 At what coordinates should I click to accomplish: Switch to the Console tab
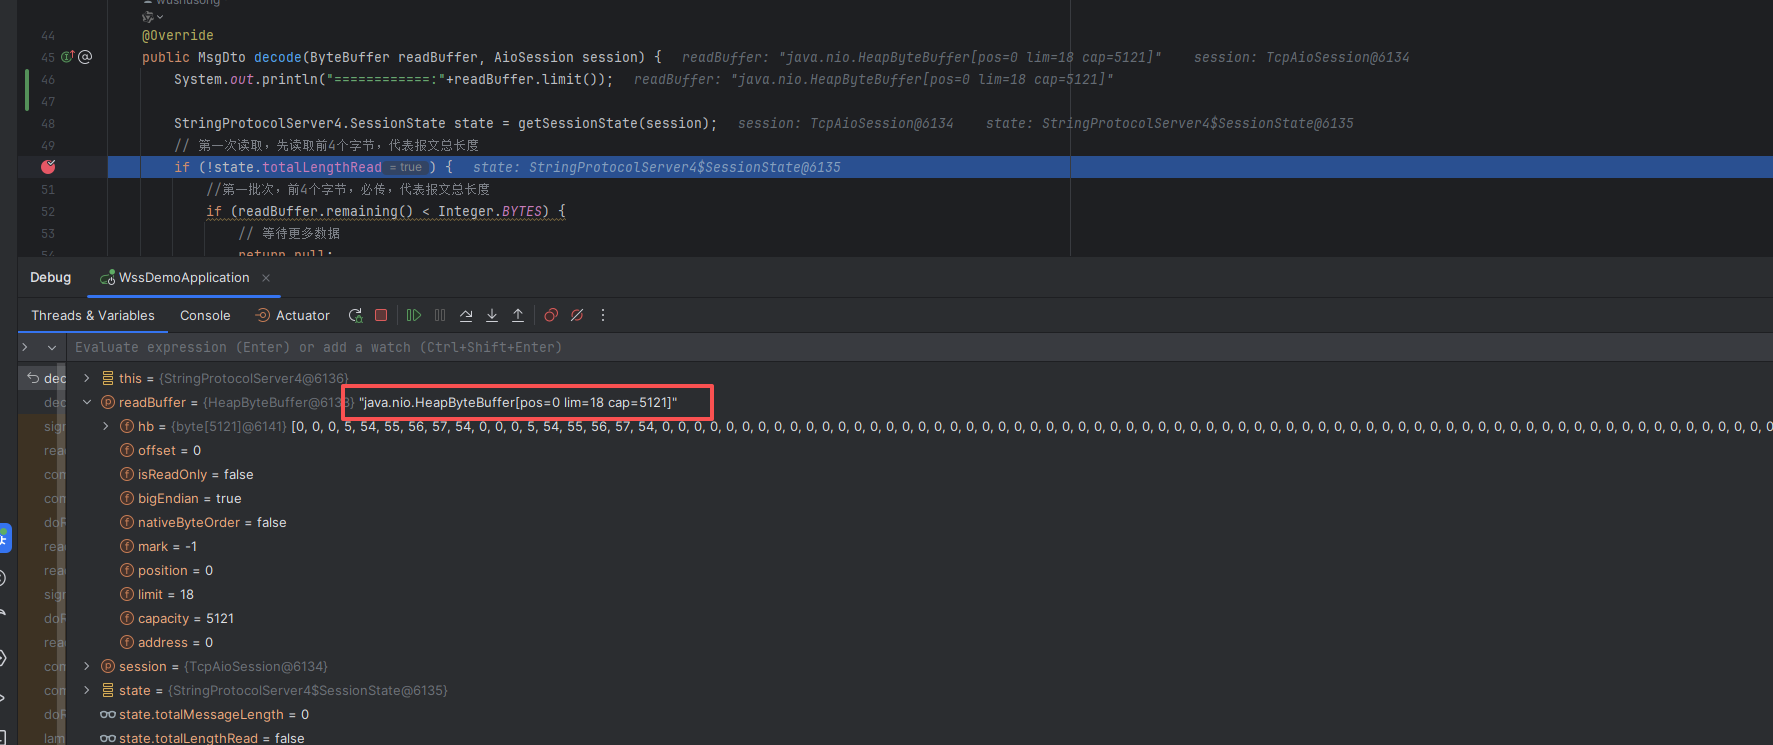pos(205,315)
